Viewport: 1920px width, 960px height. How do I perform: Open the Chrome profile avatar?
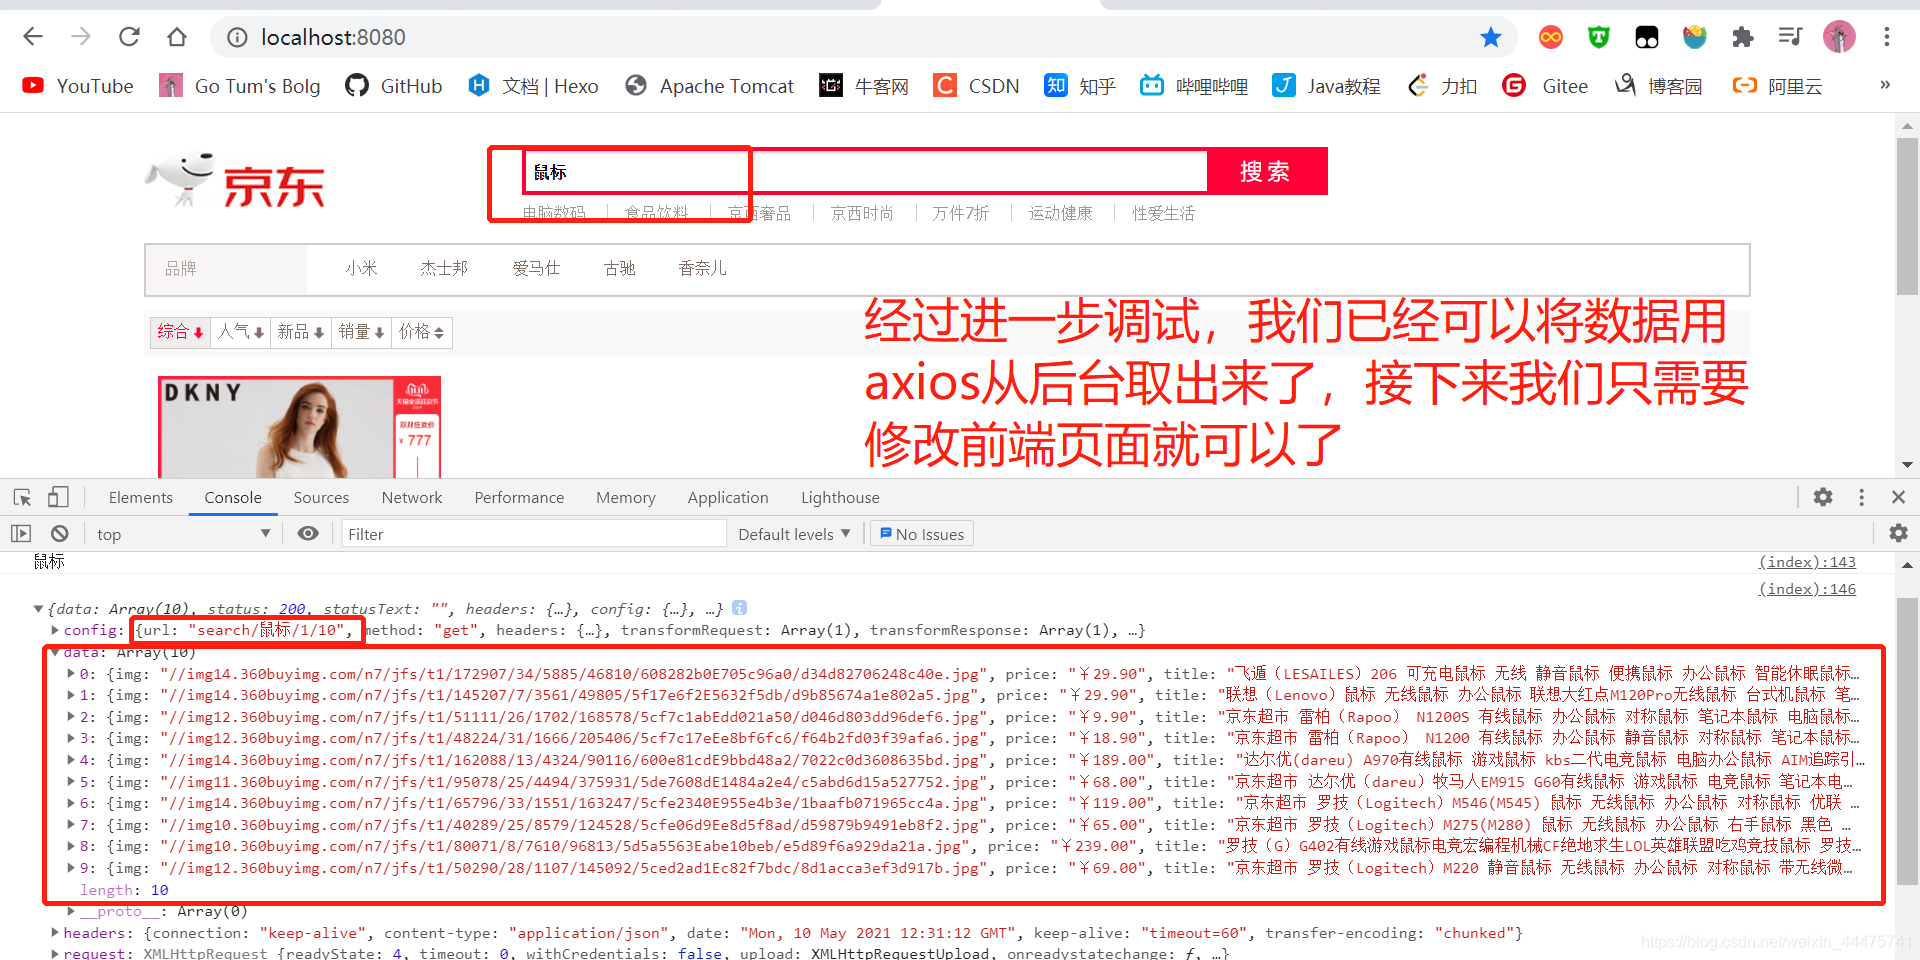[1839, 37]
